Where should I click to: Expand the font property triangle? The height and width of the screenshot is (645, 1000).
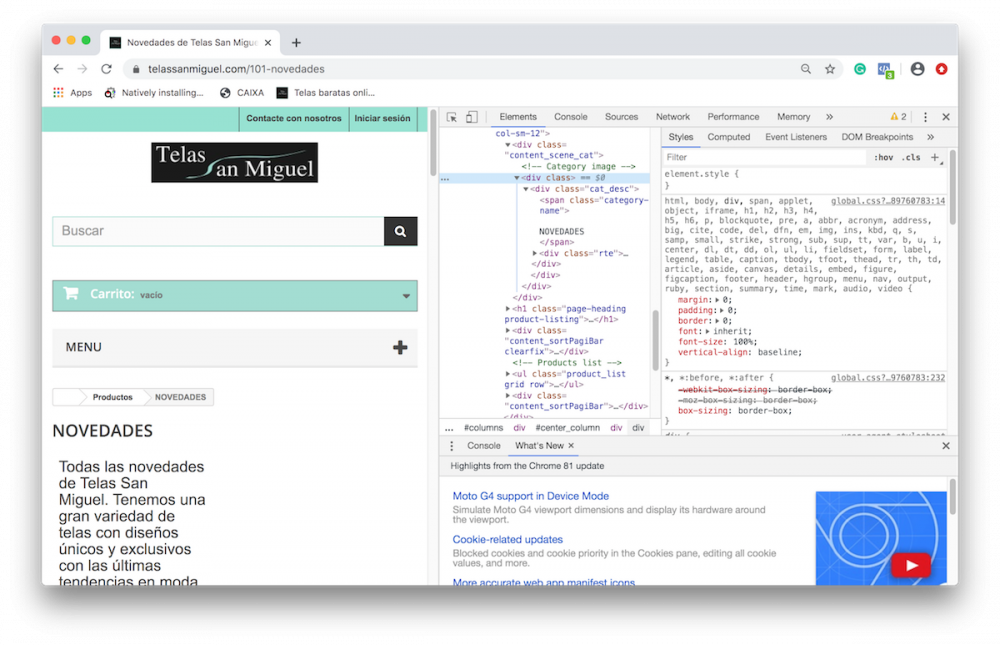[707, 332]
